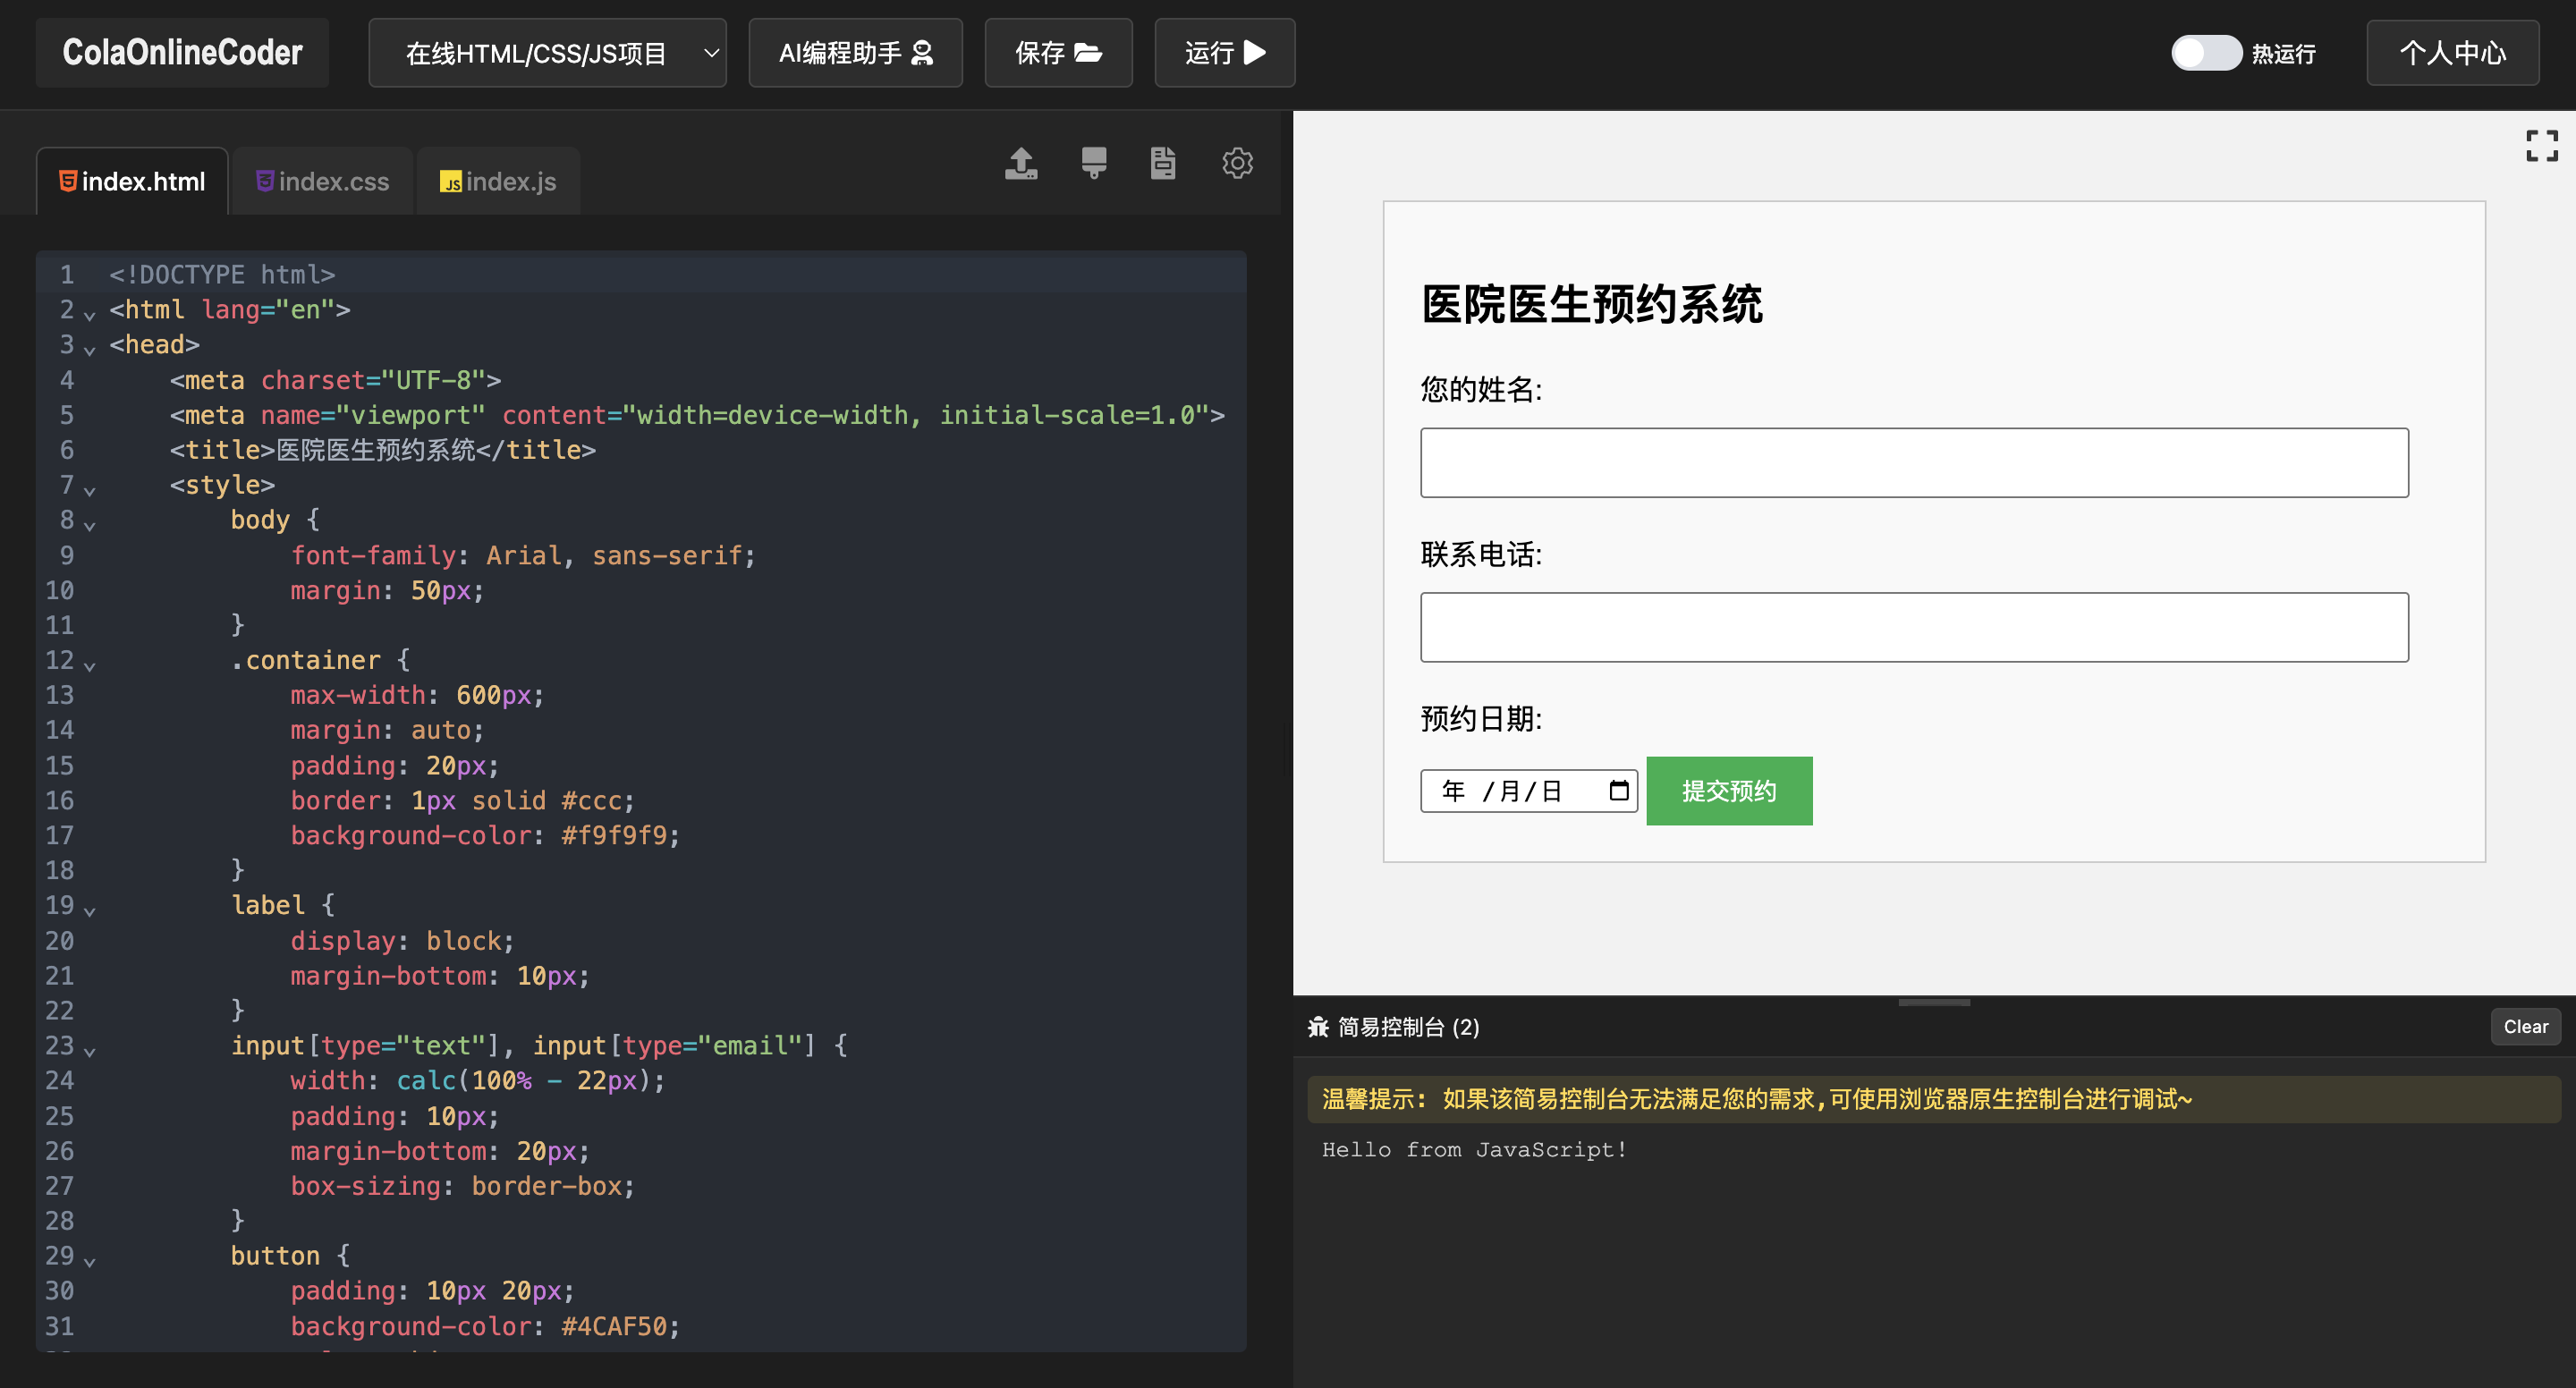The width and height of the screenshot is (2576, 1388).
Task: Switch to the index.css tab
Action: 322,181
